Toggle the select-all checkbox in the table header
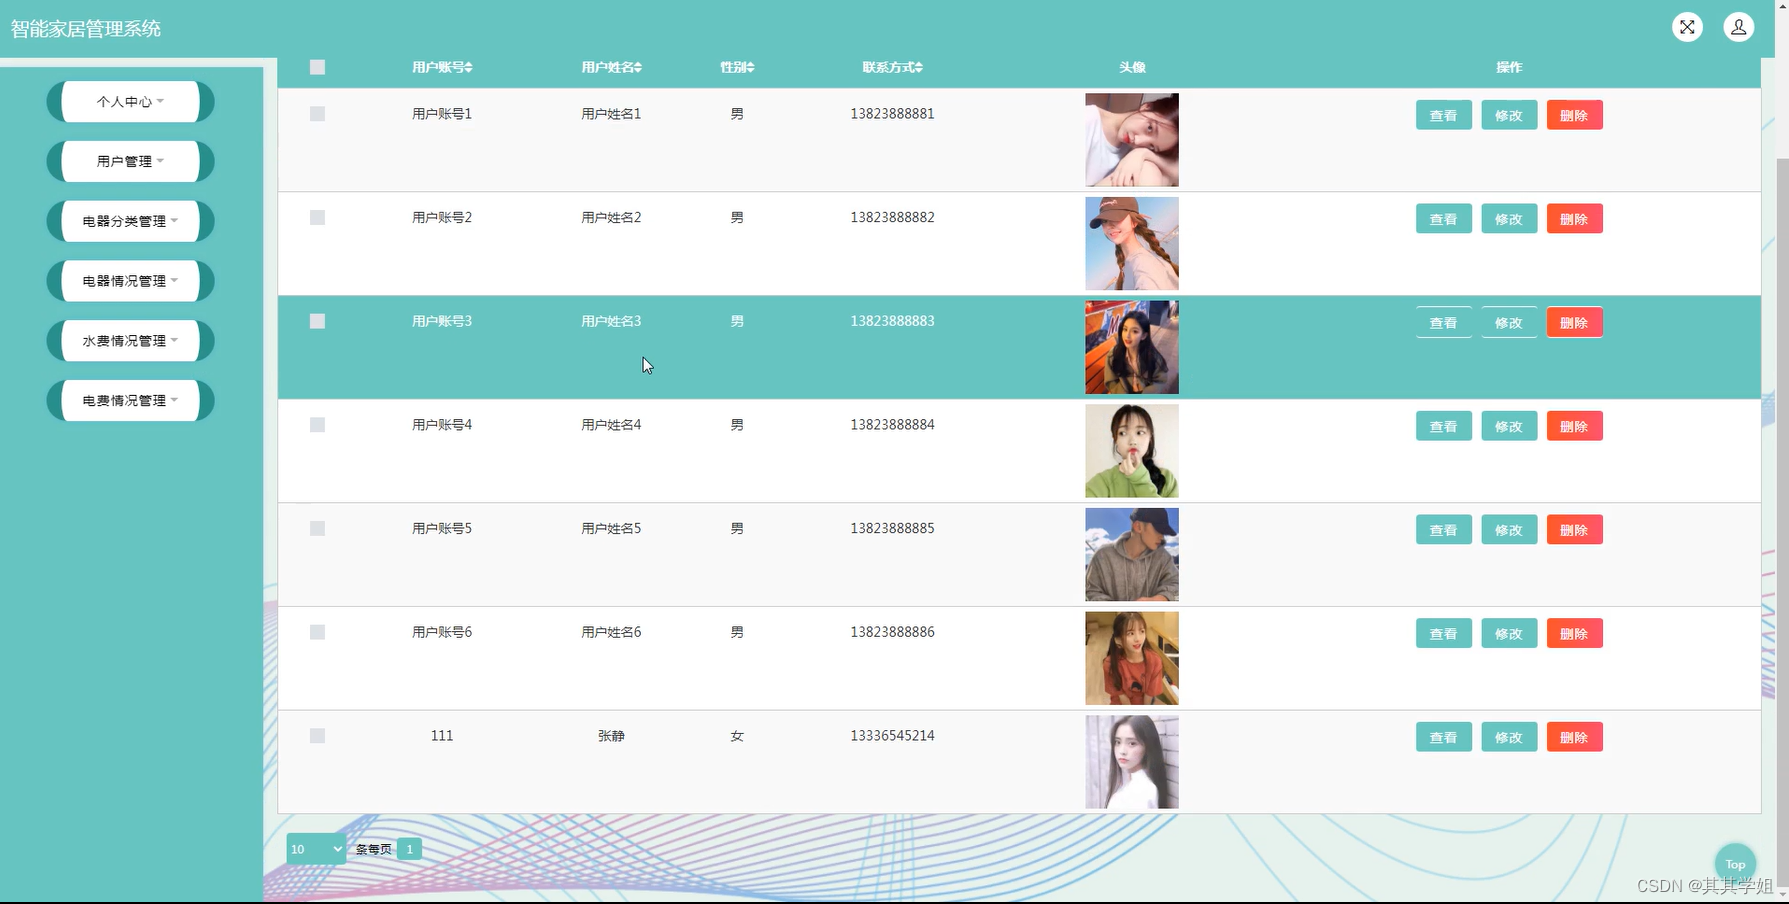The image size is (1789, 904). coord(317,67)
